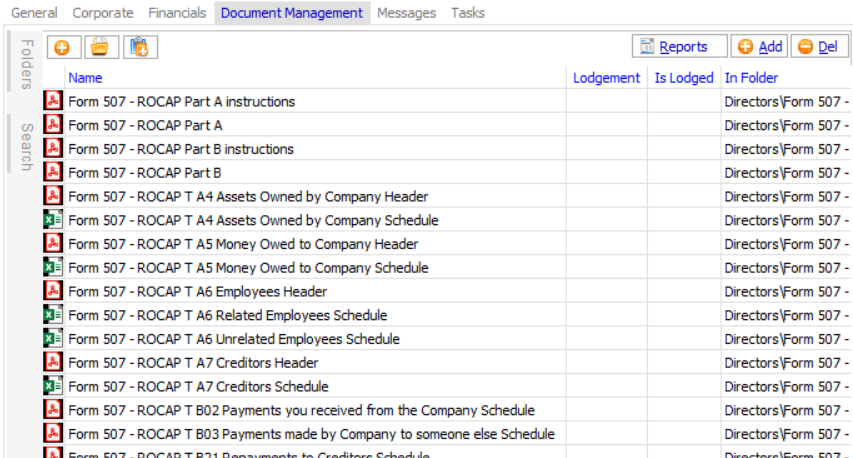The image size is (853, 458).
Task: Click Excel icon for A7 Creditors Schedule
Action: pyautogui.click(x=53, y=386)
